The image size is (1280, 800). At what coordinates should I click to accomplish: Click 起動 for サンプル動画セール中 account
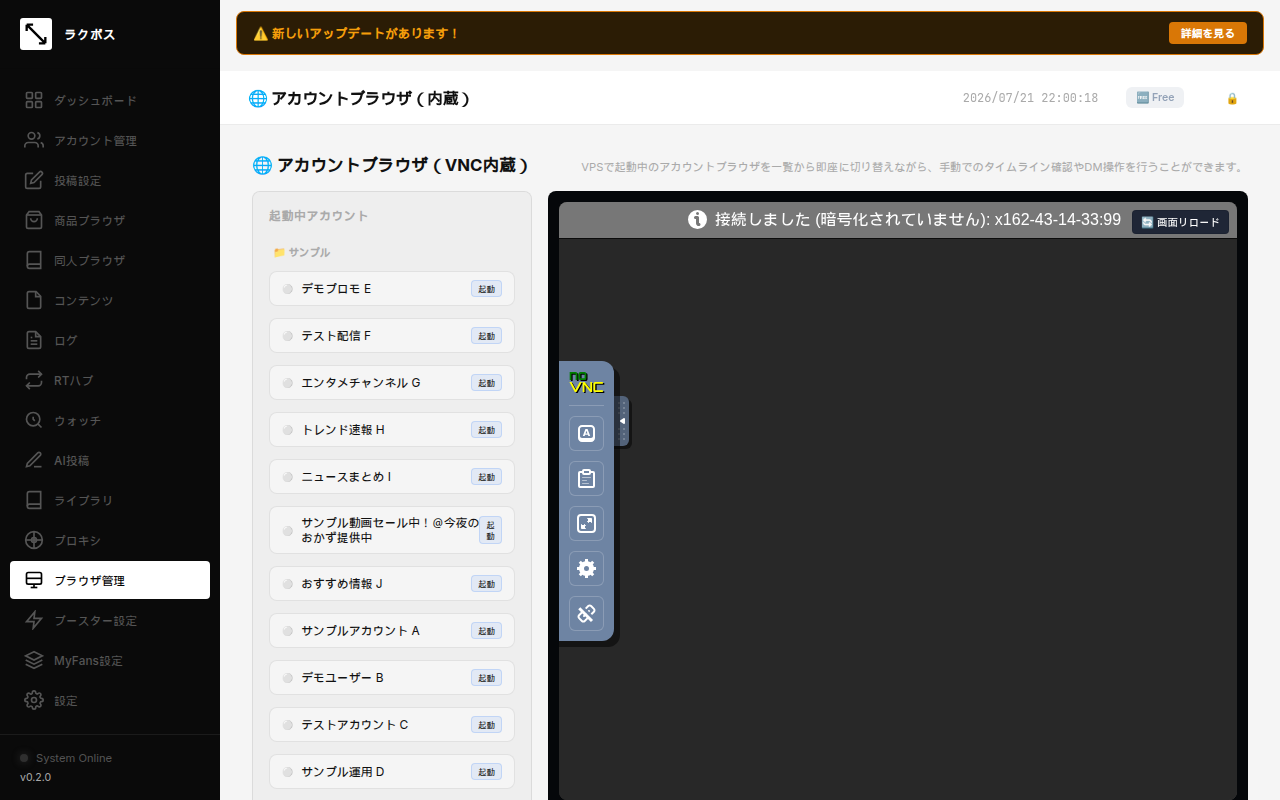(x=491, y=530)
